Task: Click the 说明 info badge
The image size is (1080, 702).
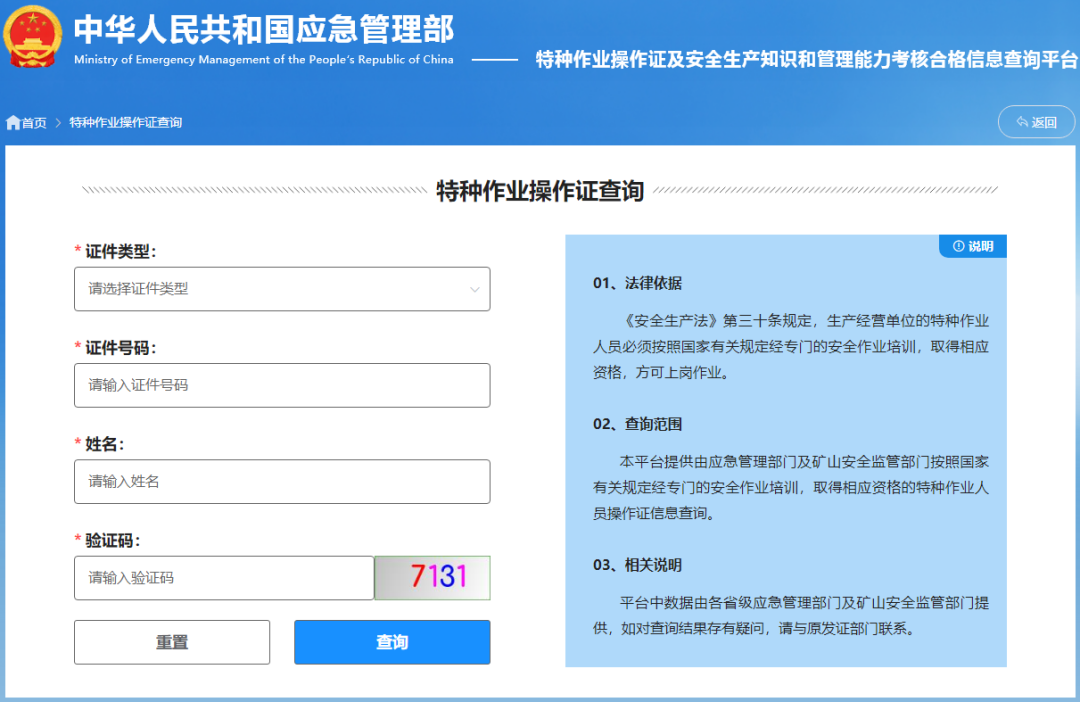Action: tap(972, 245)
